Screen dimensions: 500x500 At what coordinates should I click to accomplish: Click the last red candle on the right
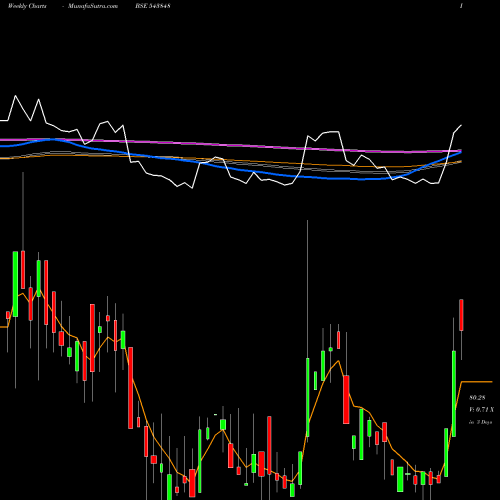[x=461, y=315]
